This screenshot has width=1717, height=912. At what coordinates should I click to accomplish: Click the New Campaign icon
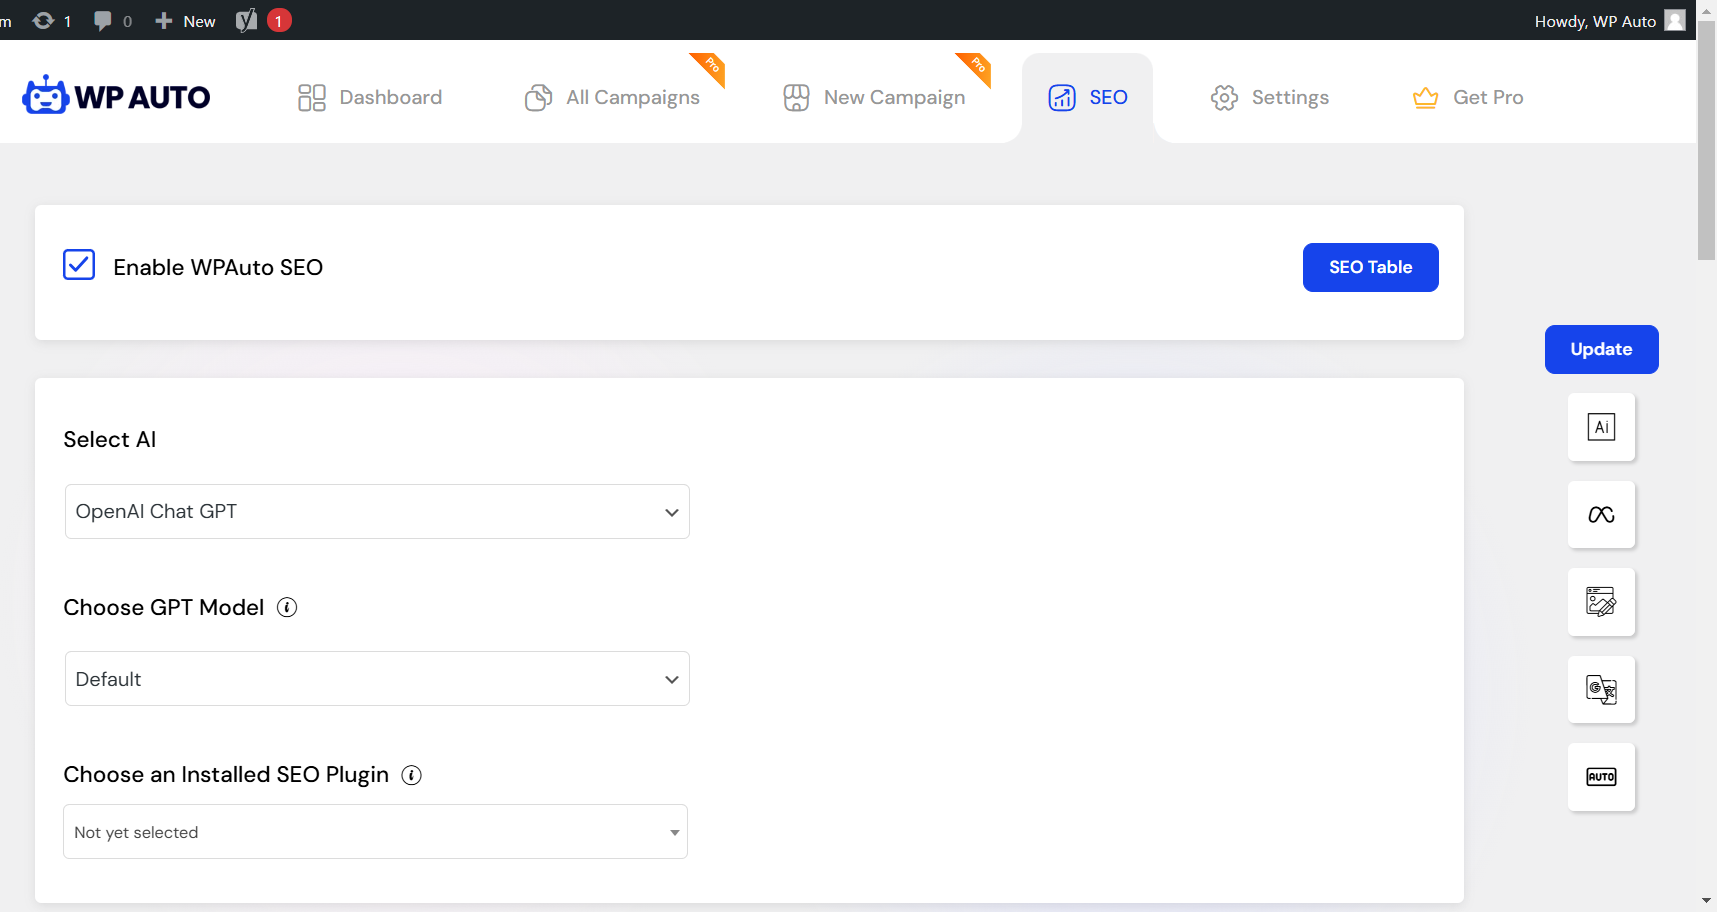pyautogui.click(x=796, y=97)
